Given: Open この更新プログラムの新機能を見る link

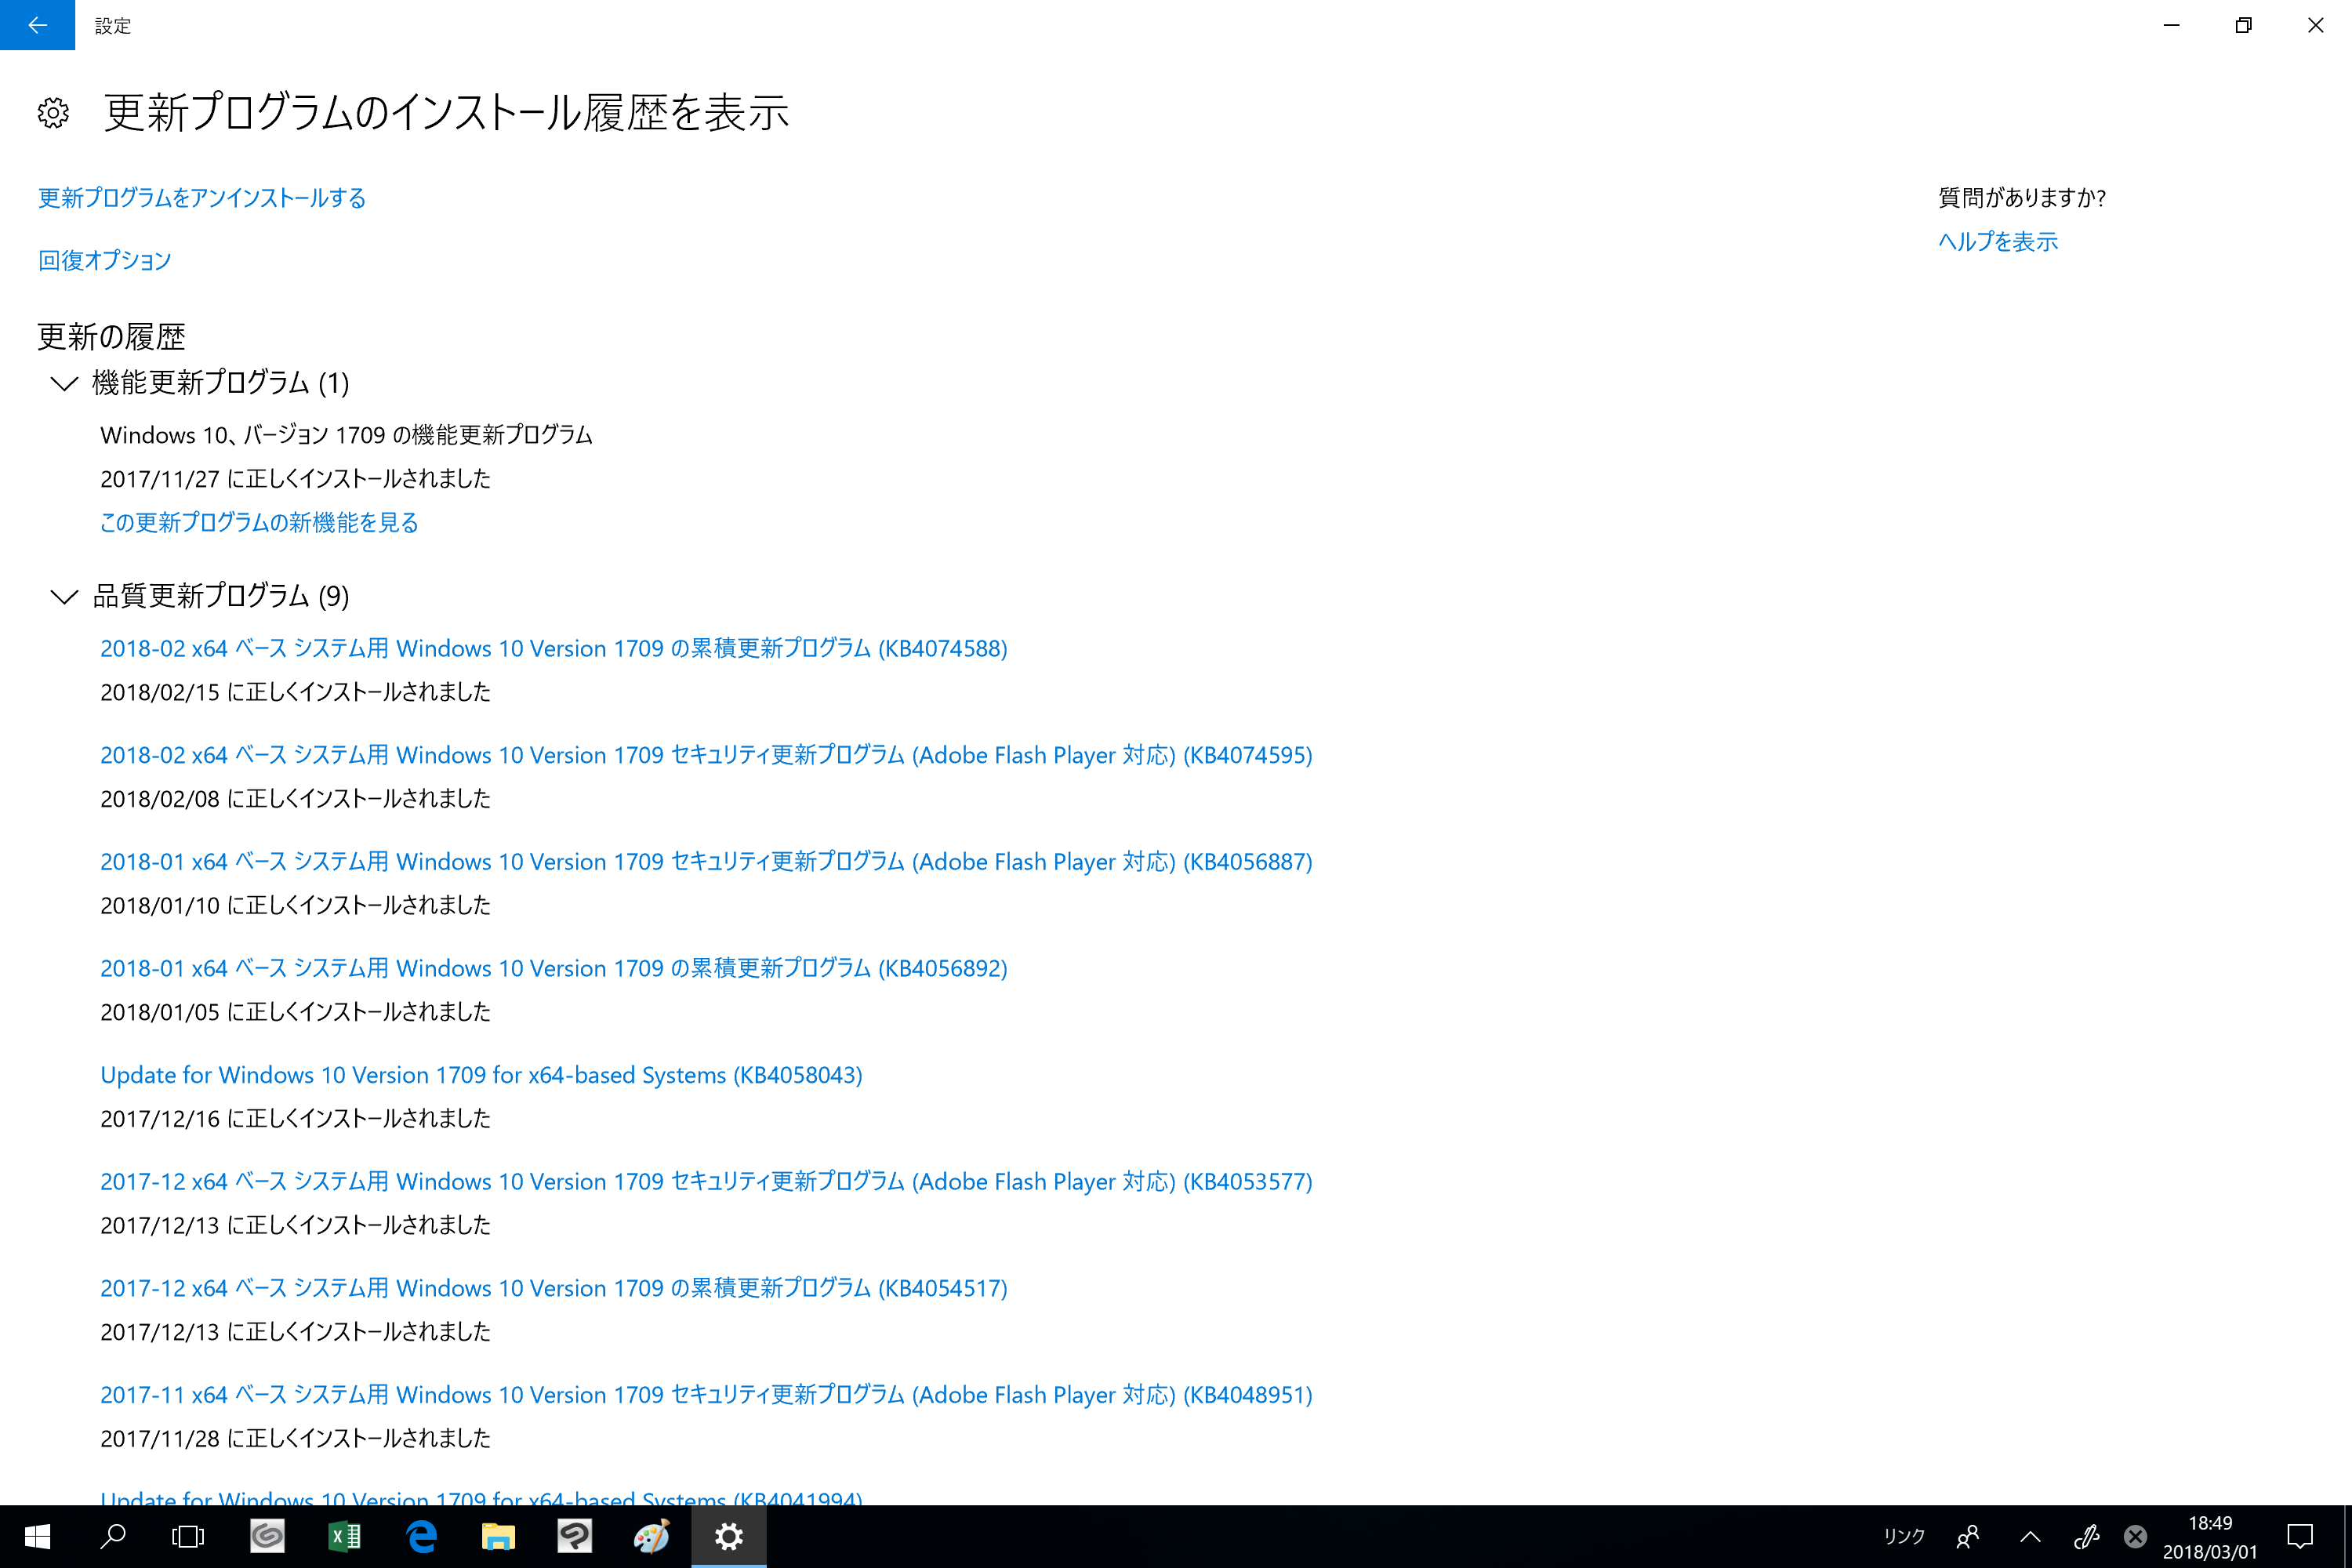Looking at the screenshot, I should [x=259, y=522].
